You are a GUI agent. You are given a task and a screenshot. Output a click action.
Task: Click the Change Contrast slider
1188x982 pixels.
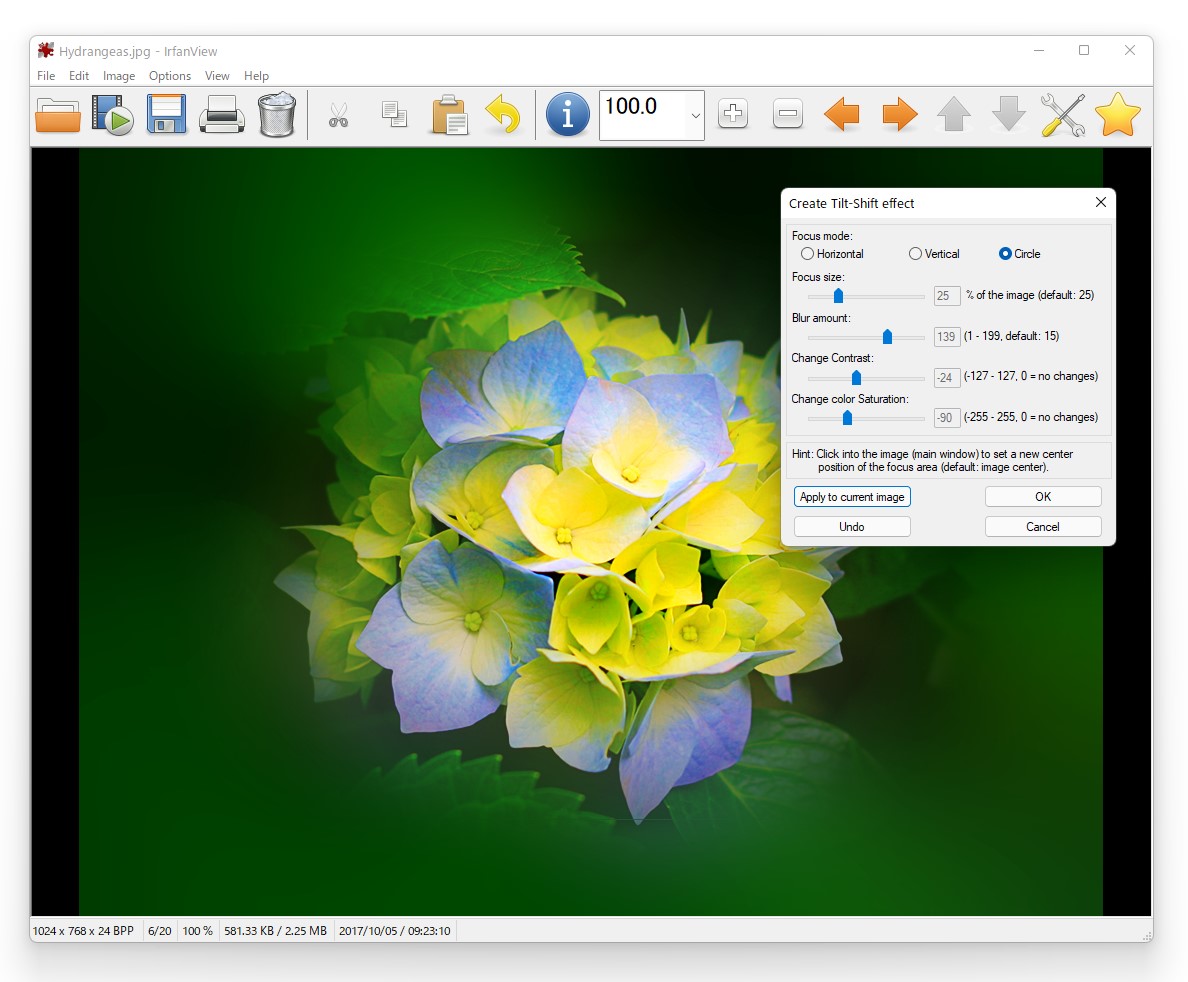pos(866,377)
